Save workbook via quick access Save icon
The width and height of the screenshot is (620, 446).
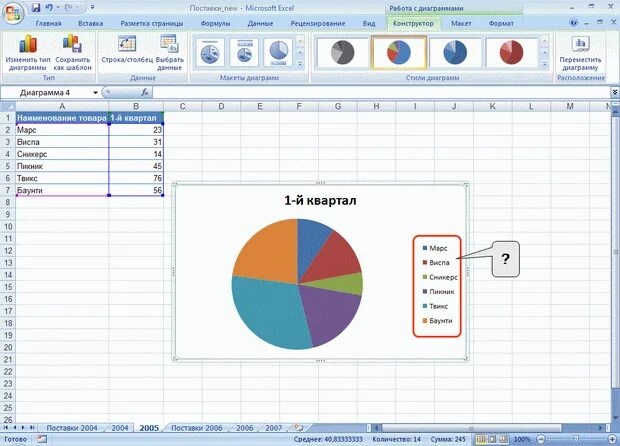36,8
